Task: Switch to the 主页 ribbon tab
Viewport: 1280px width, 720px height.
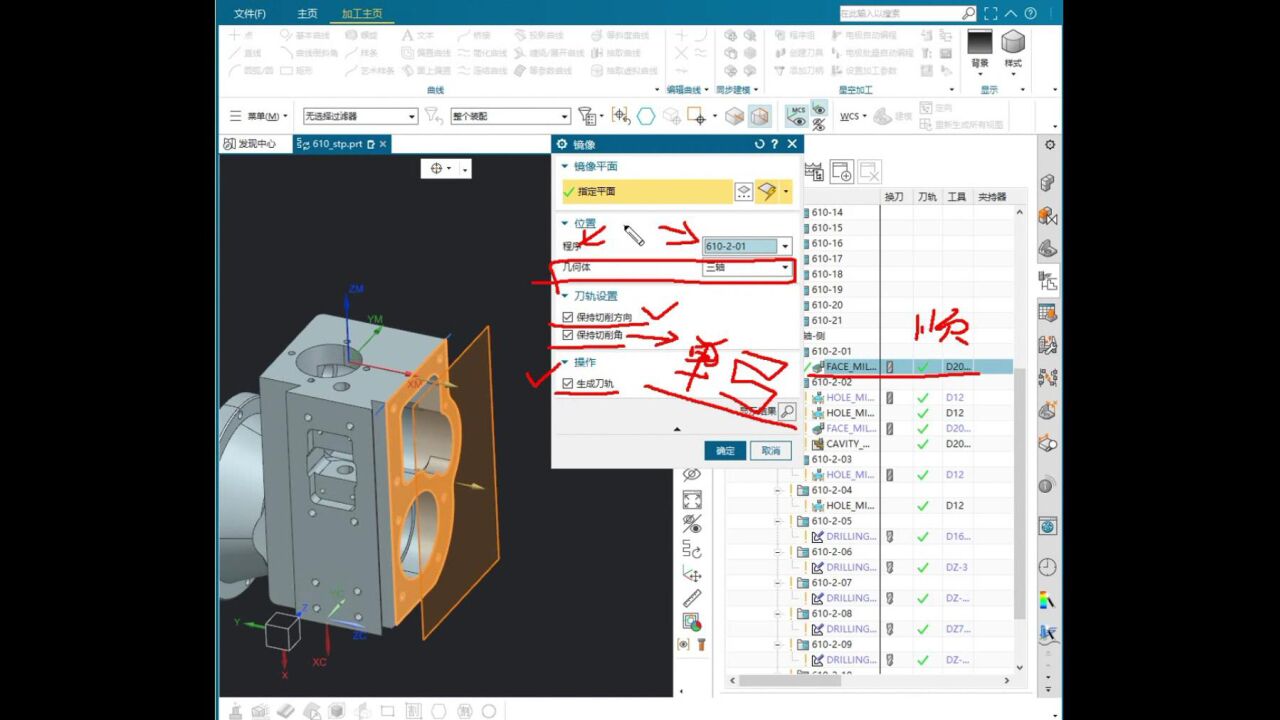Action: point(307,14)
